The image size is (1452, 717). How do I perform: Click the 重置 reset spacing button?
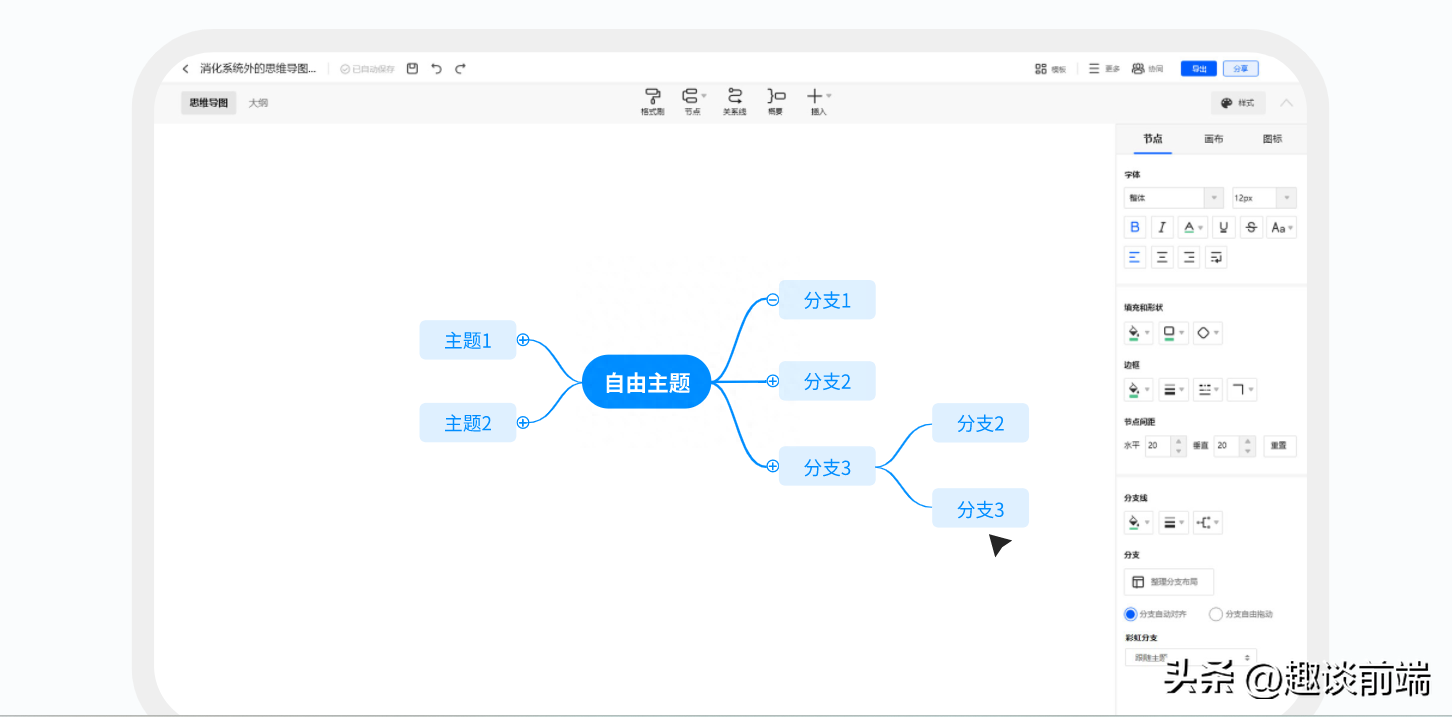[1280, 445]
